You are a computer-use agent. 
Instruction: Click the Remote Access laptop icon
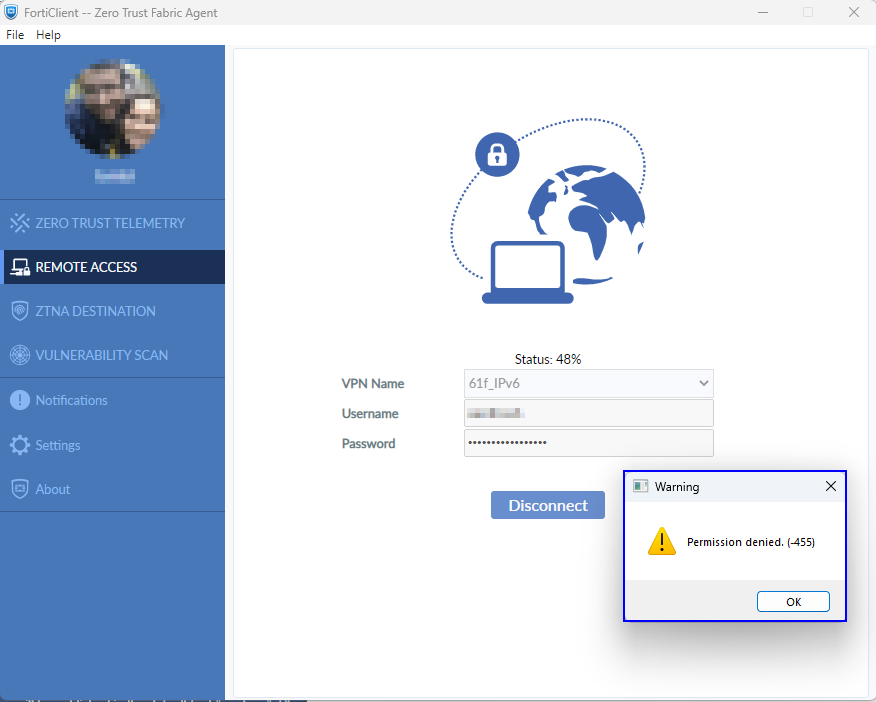20,267
